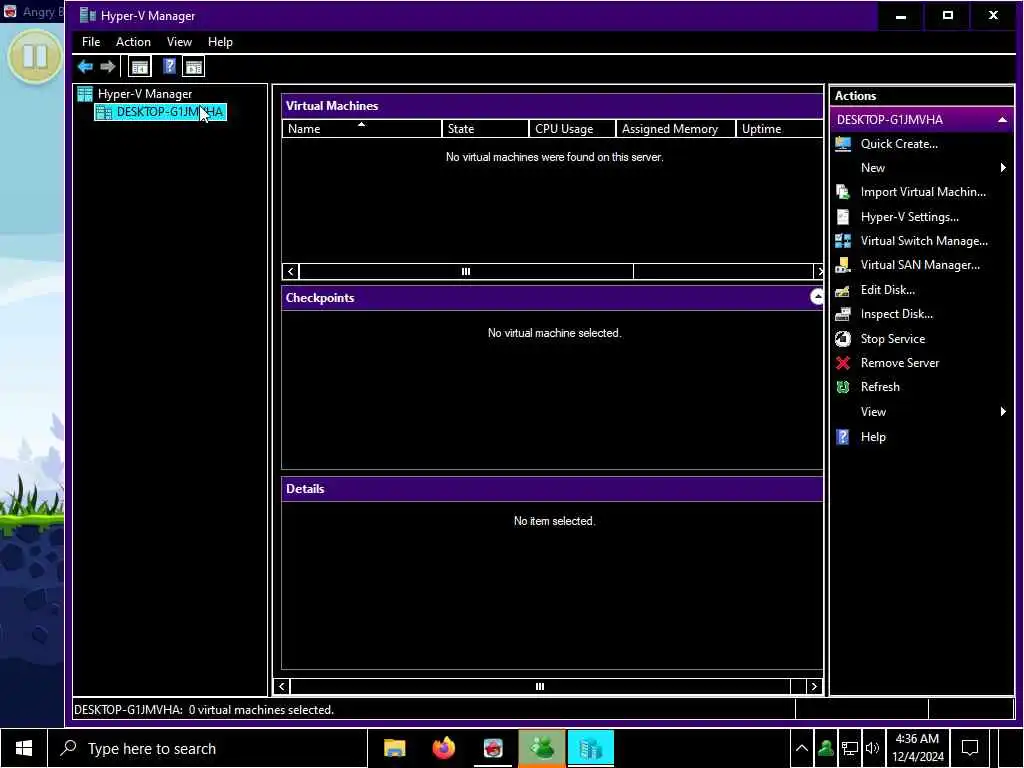This screenshot has width=1024, height=768.
Task: Click the Help icon in Actions pane
Action: pyautogui.click(x=843, y=437)
